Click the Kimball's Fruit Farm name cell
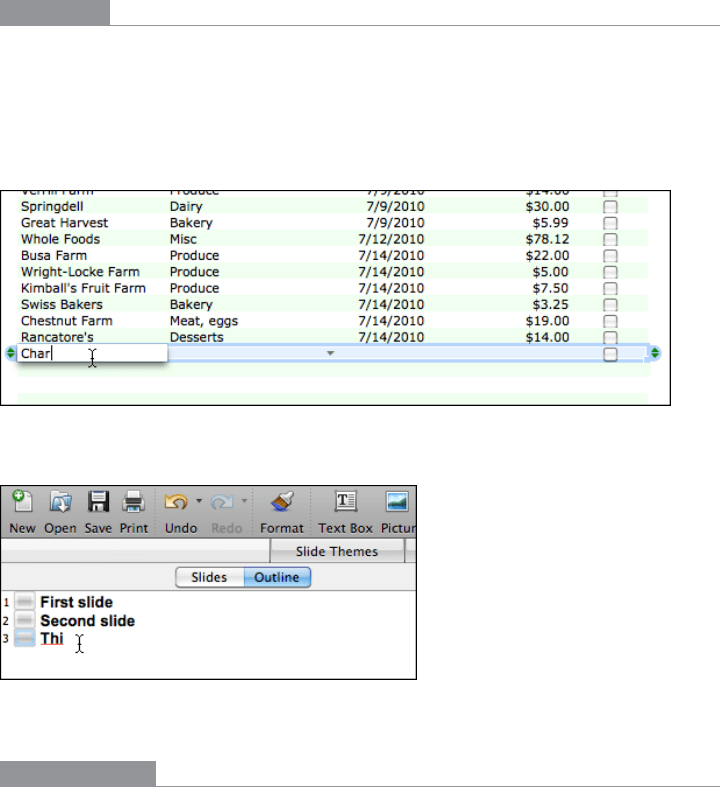The height and width of the screenshot is (787, 720). (83, 288)
